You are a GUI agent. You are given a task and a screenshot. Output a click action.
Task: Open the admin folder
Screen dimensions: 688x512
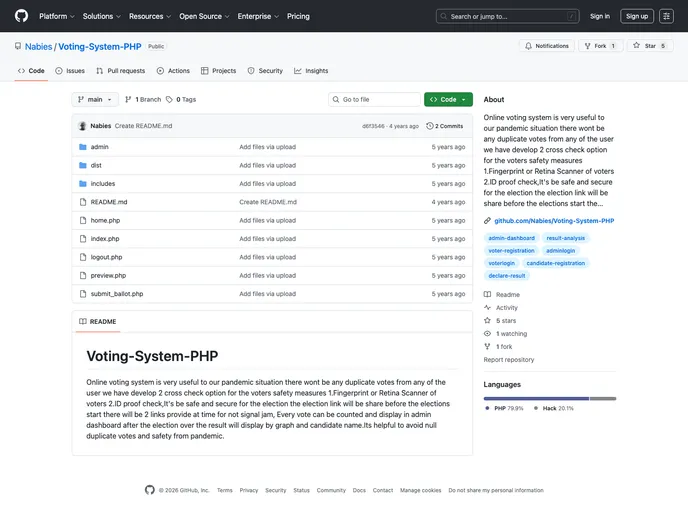(99, 147)
